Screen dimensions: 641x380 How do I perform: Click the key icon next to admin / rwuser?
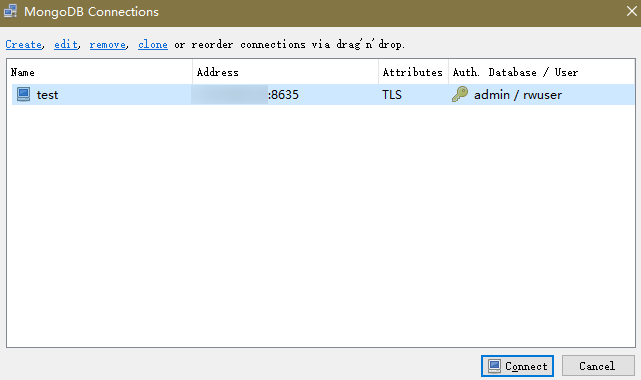point(460,94)
